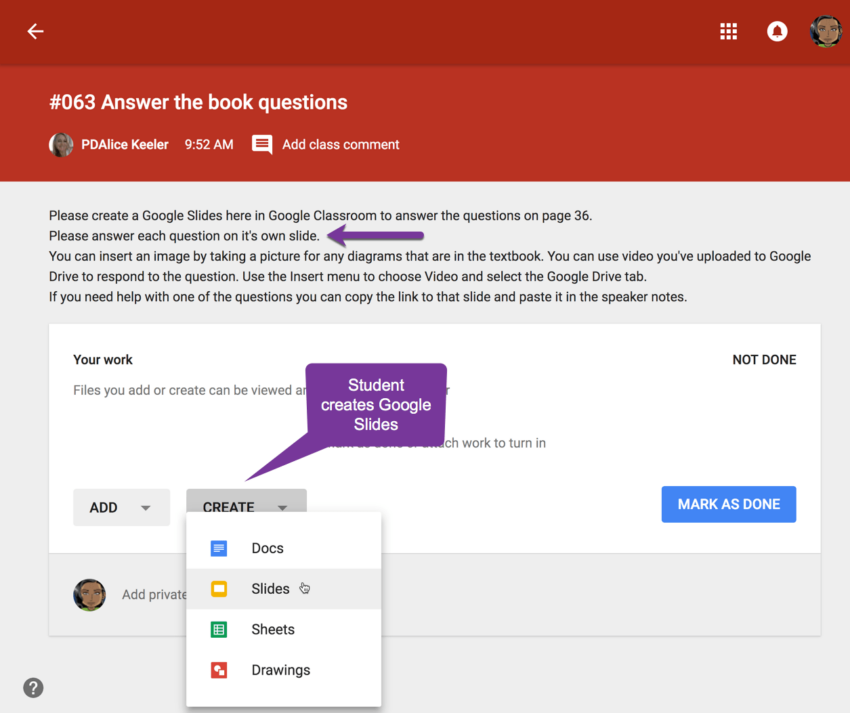Go back using the left arrow
850x713 pixels.
coord(35,31)
